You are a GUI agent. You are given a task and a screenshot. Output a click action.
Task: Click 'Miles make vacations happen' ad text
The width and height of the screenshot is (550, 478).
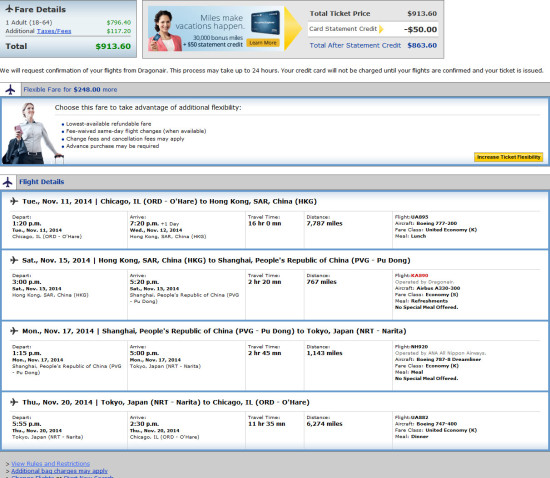[x=210, y=22]
